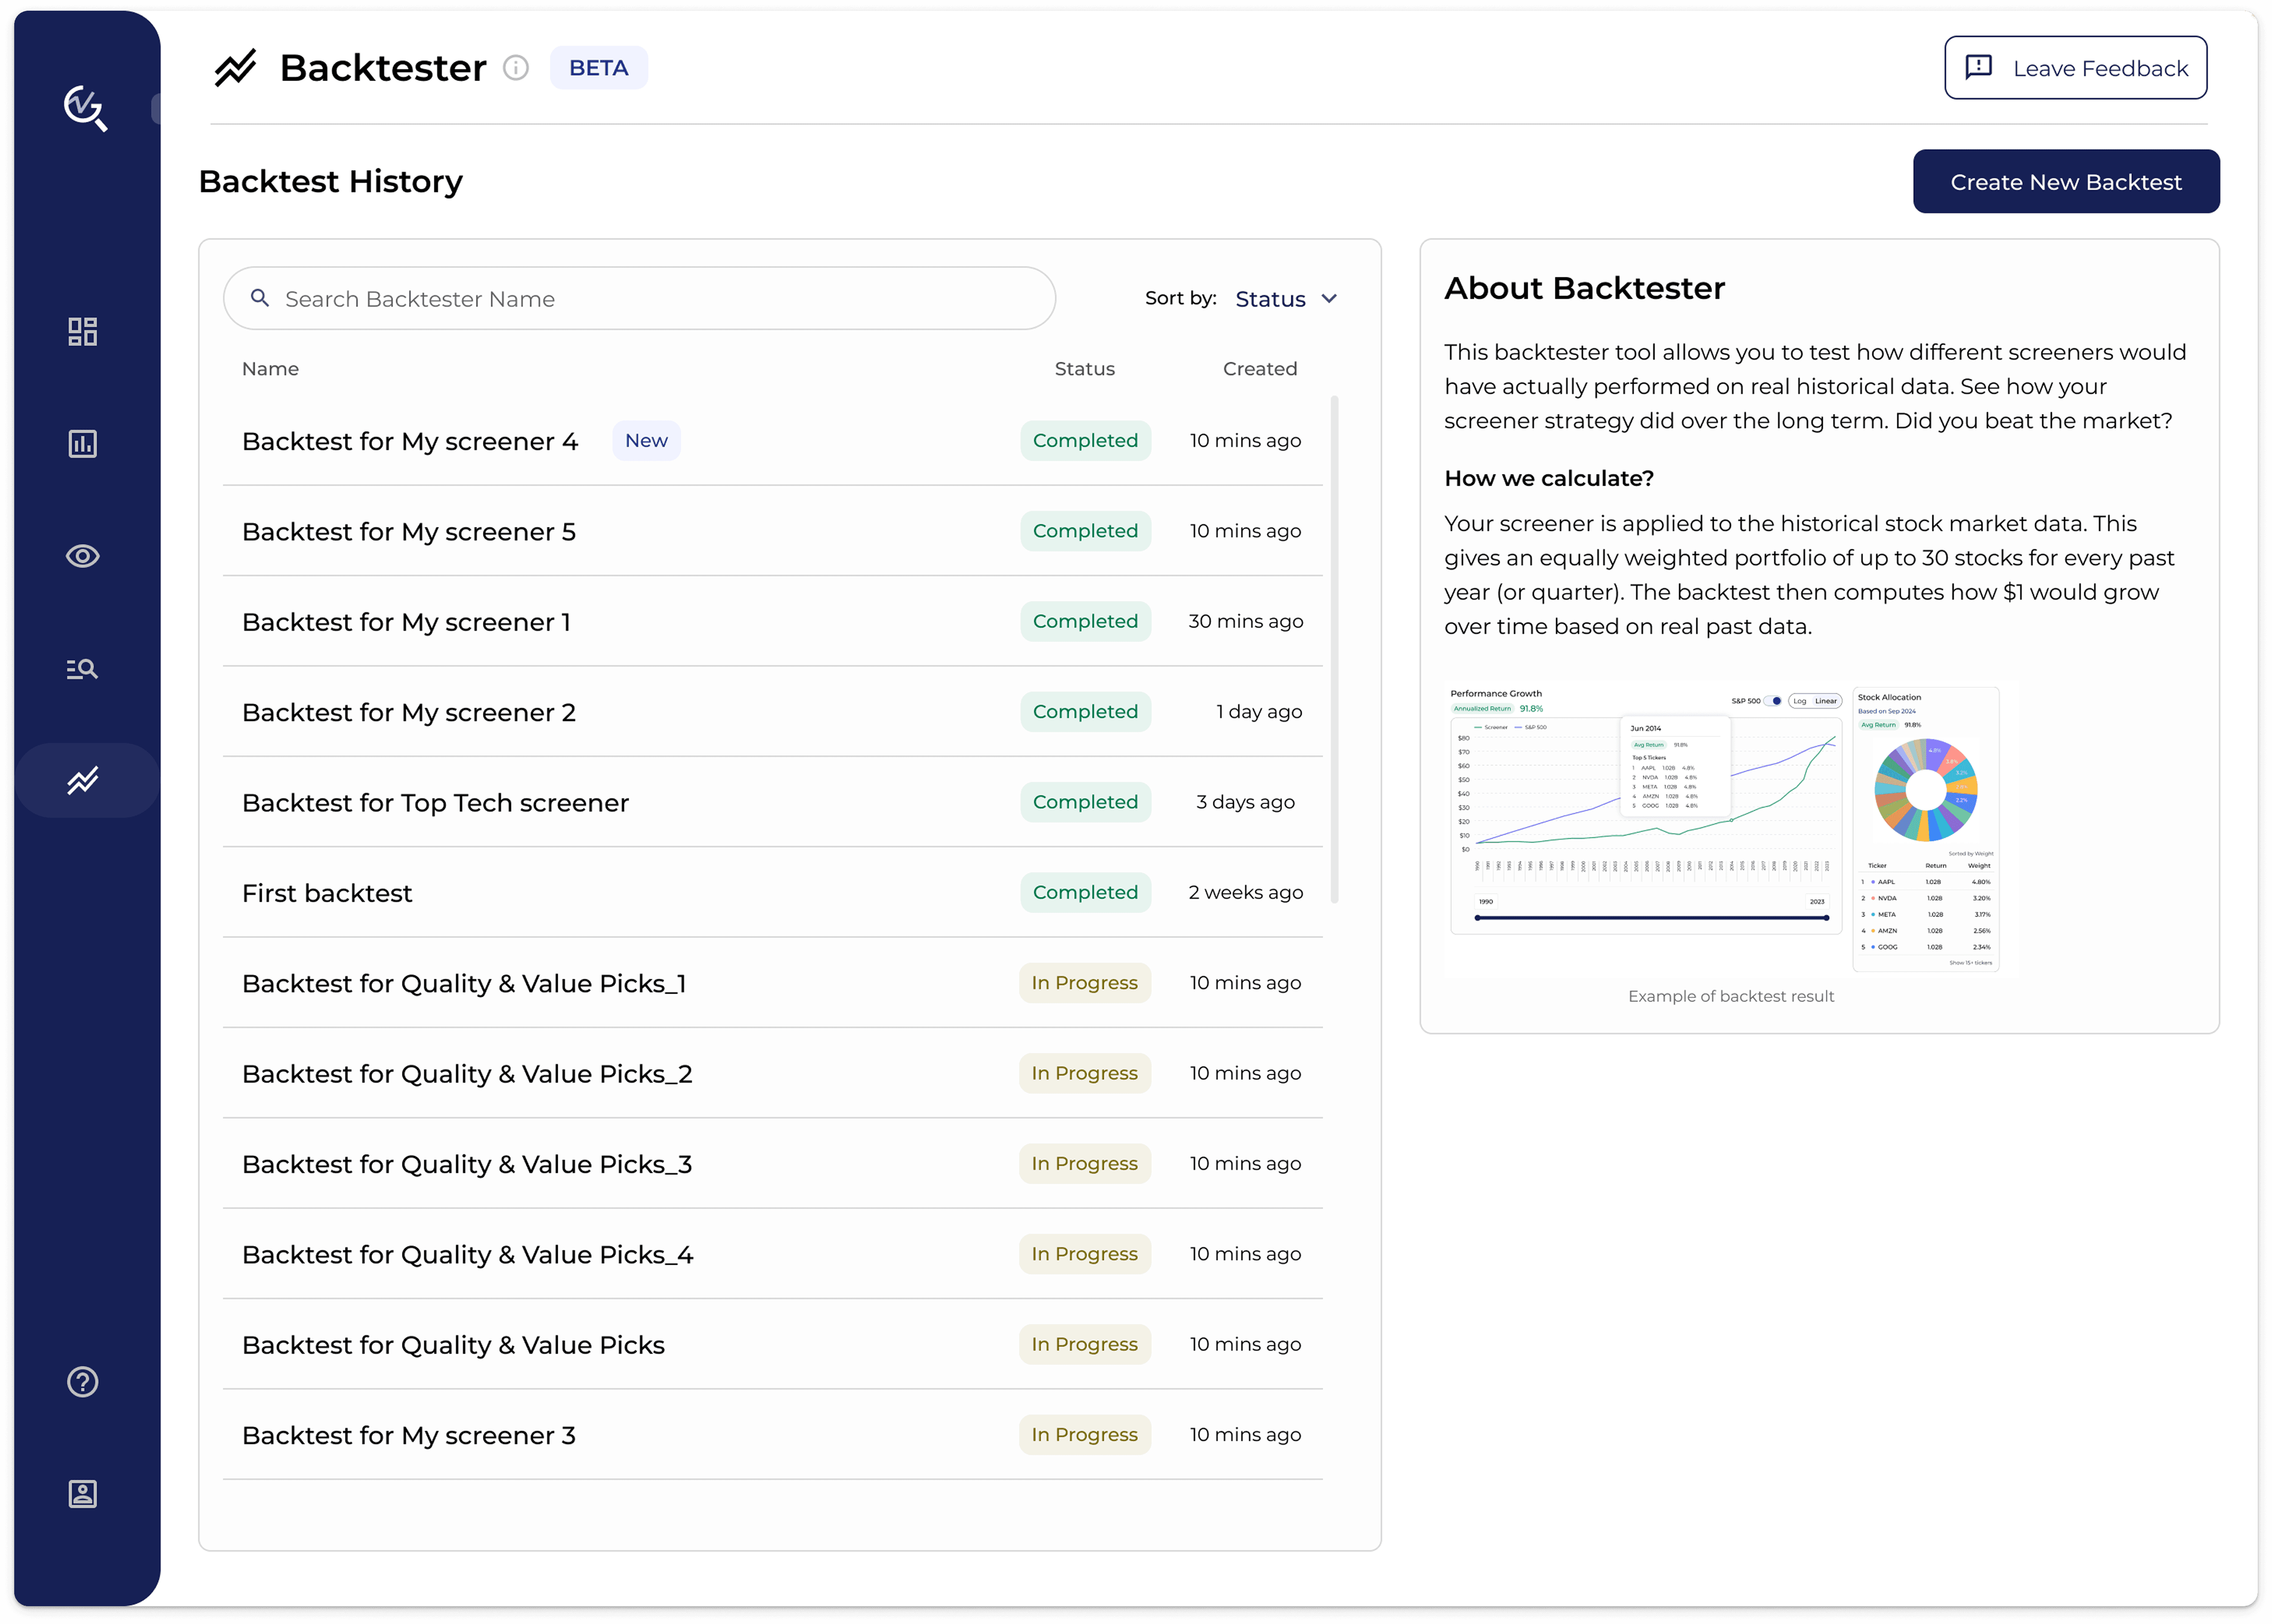Open the screener search-list icon in the sidebar
Screen dimensions: 2272x1624
click(82, 668)
